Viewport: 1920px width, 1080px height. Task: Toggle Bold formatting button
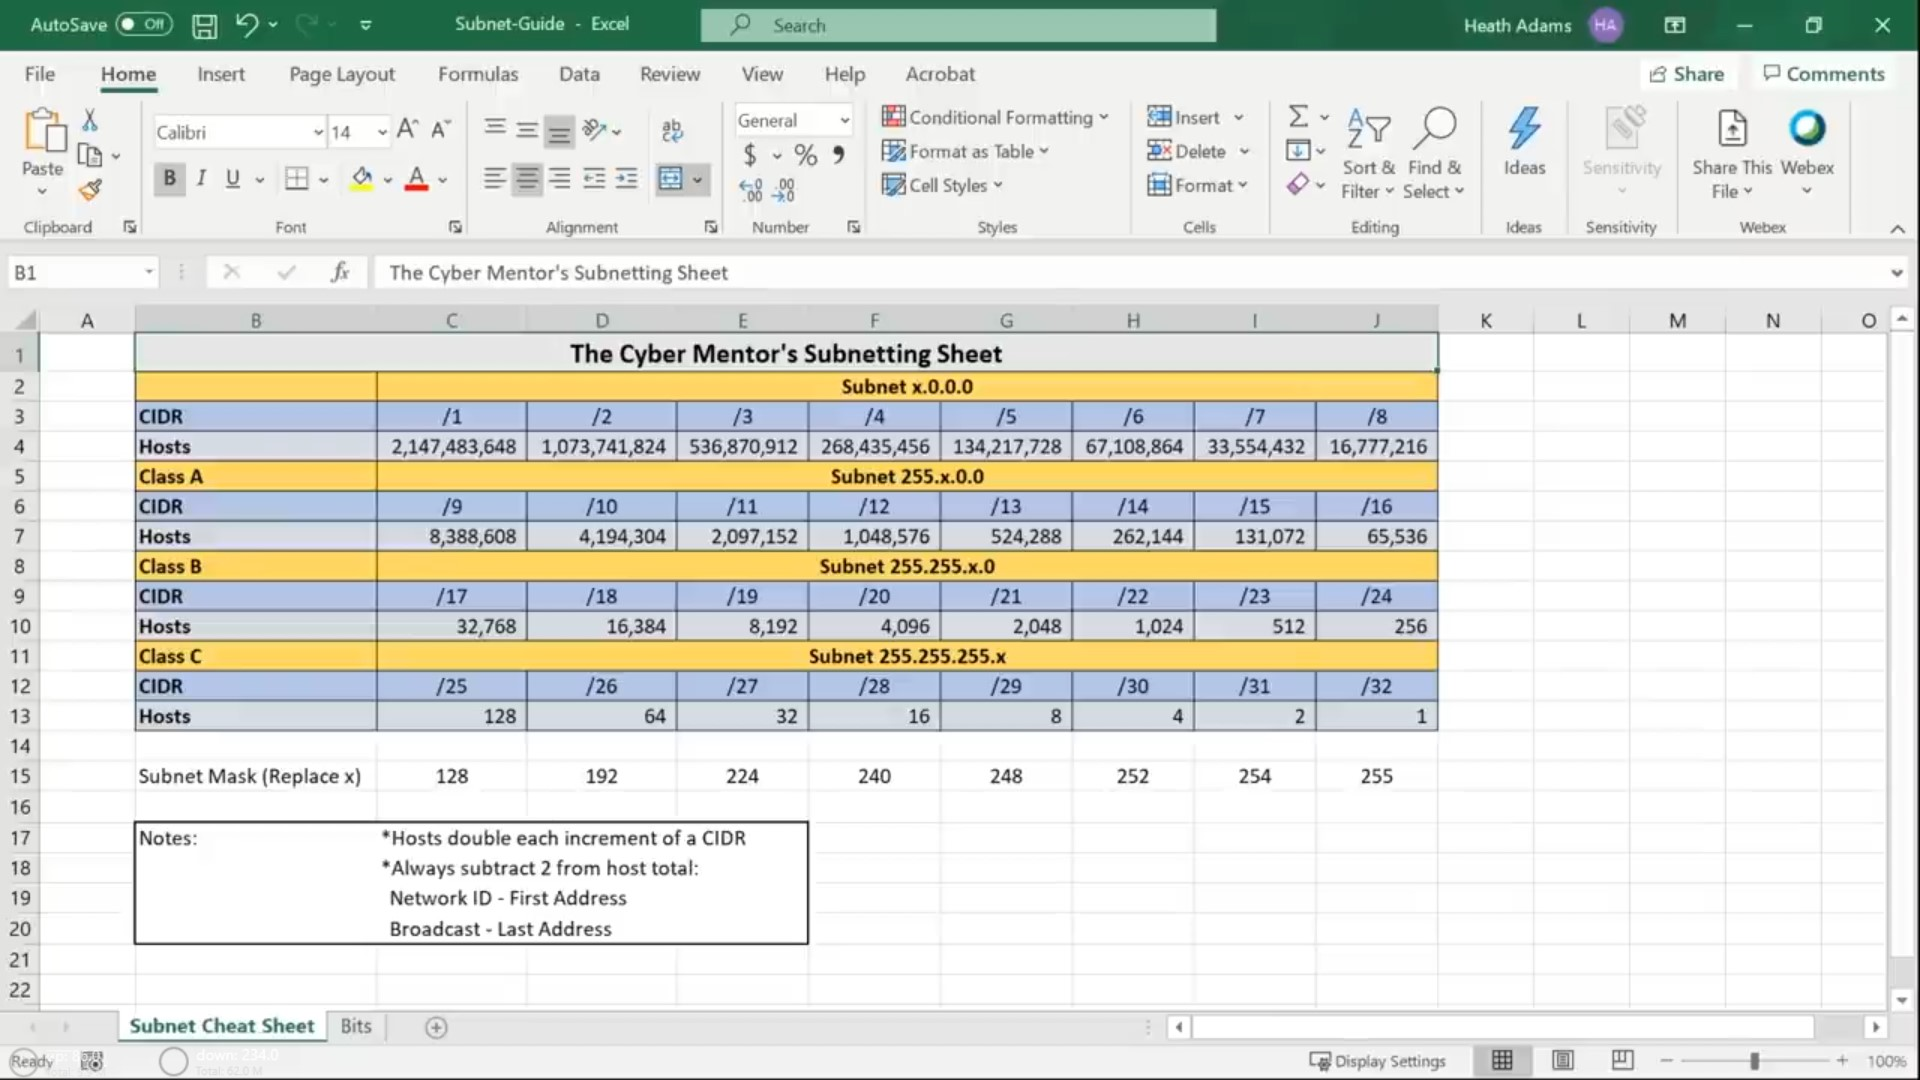pyautogui.click(x=169, y=179)
